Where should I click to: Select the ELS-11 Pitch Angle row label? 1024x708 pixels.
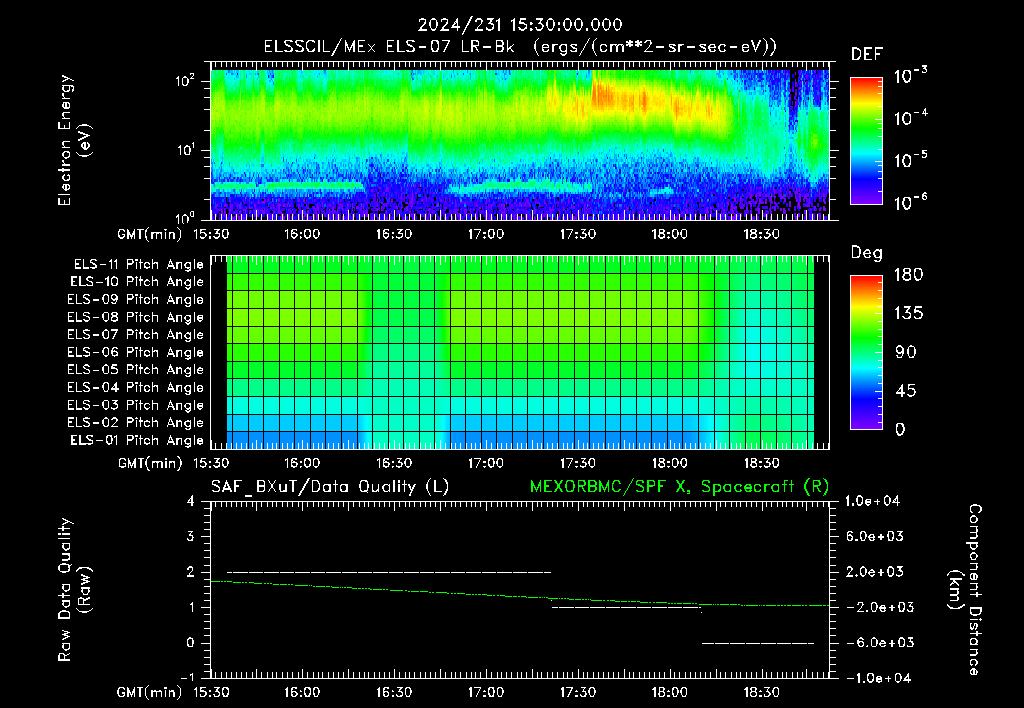[138, 265]
